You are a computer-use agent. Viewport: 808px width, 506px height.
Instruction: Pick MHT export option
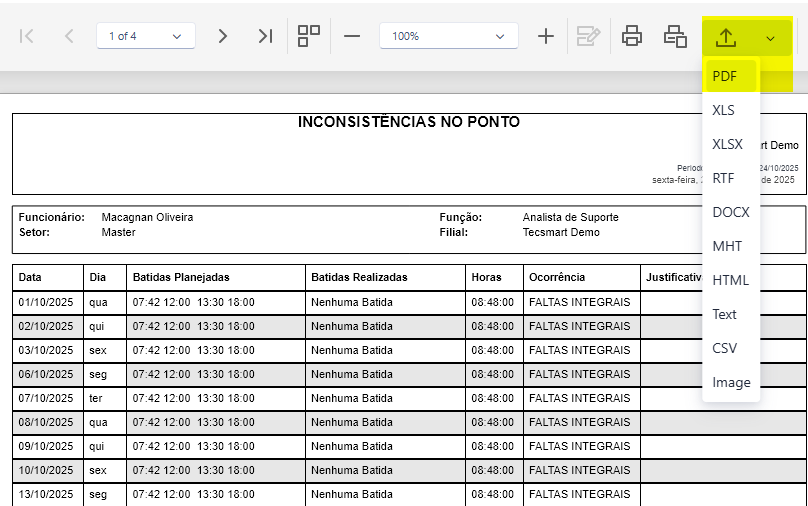pyautogui.click(x=730, y=246)
